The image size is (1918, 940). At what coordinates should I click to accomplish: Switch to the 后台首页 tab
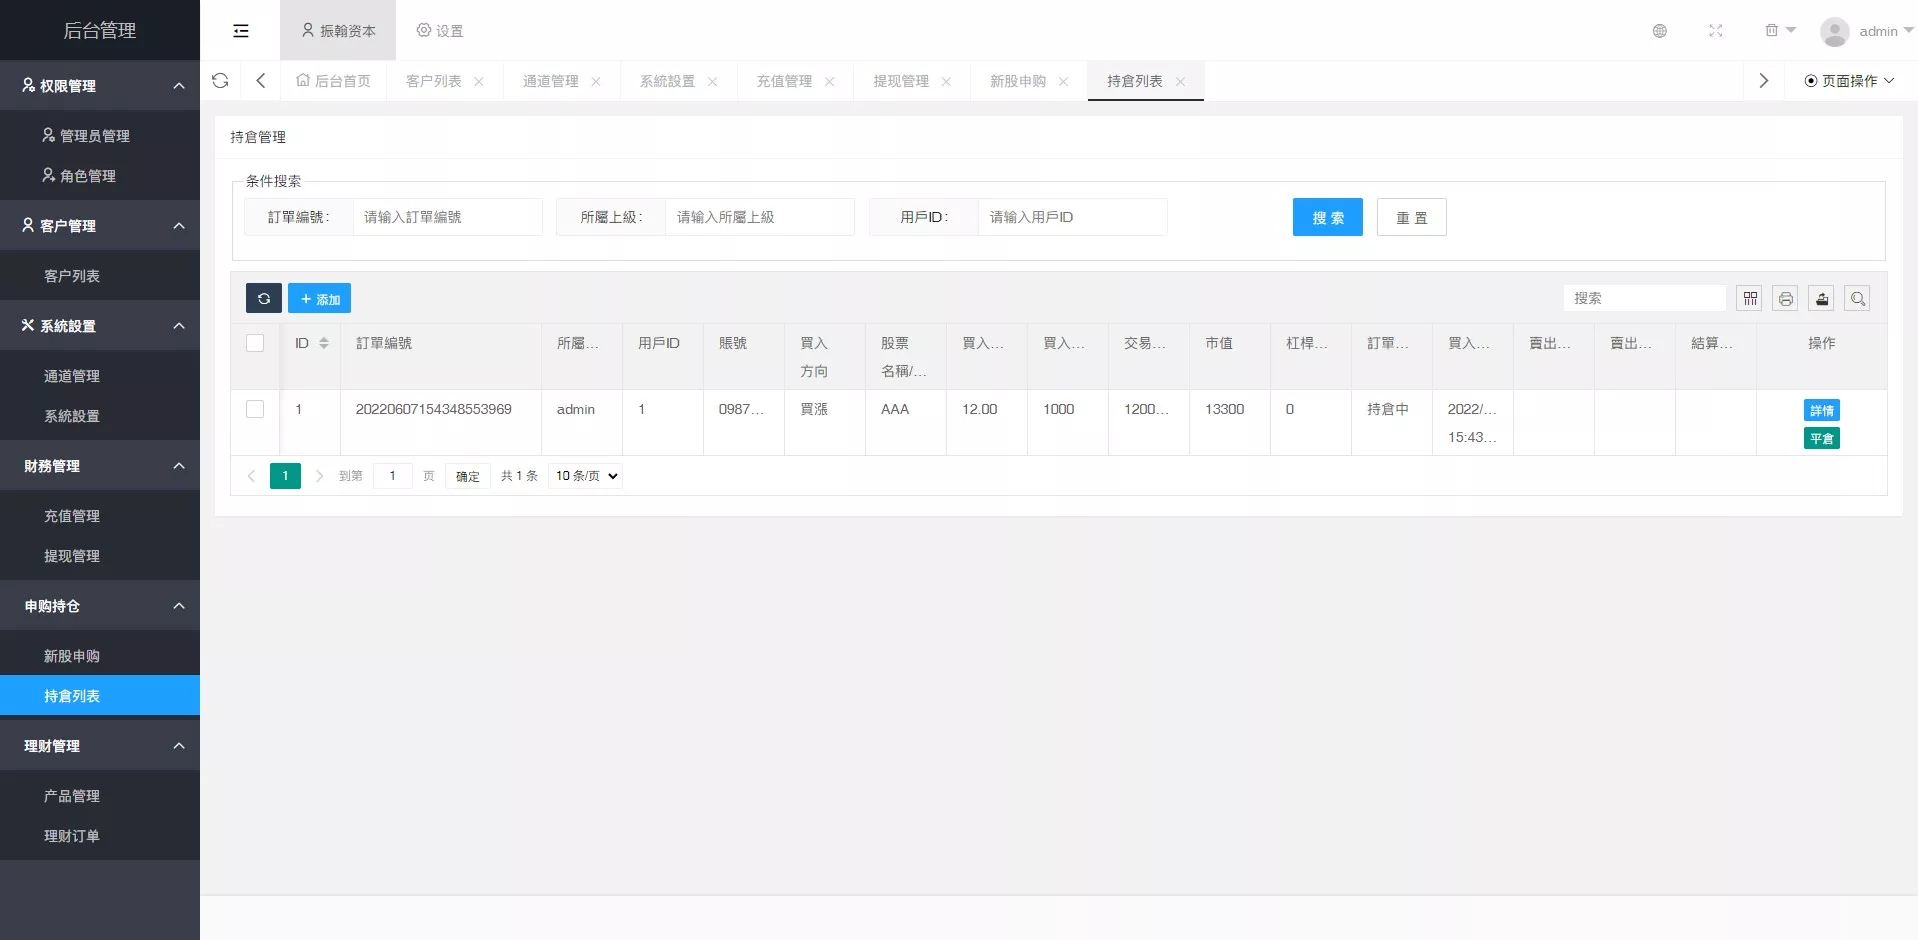coord(334,81)
